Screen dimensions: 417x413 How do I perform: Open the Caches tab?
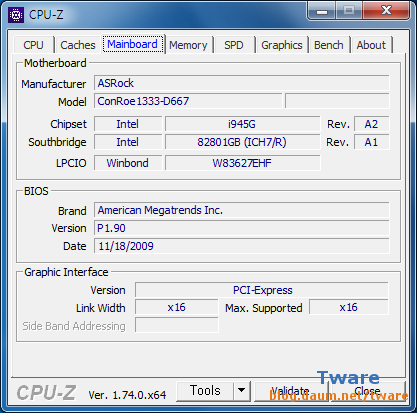coord(78,45)
